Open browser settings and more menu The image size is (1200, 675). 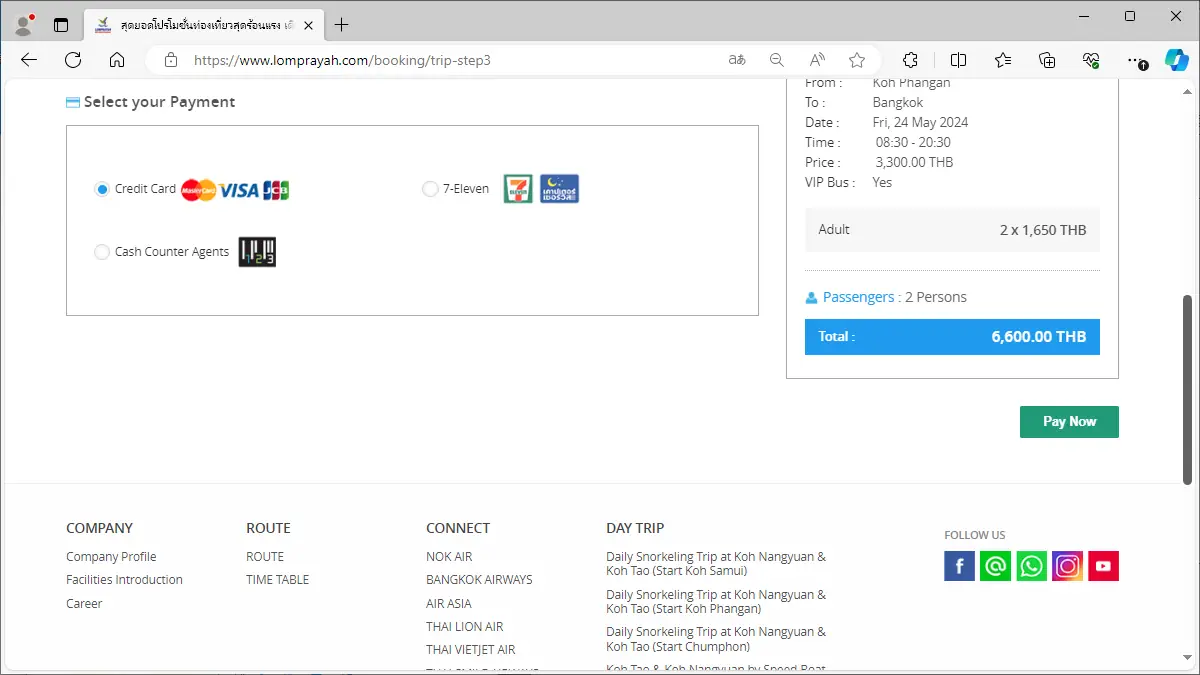[x=1136, y=60]
